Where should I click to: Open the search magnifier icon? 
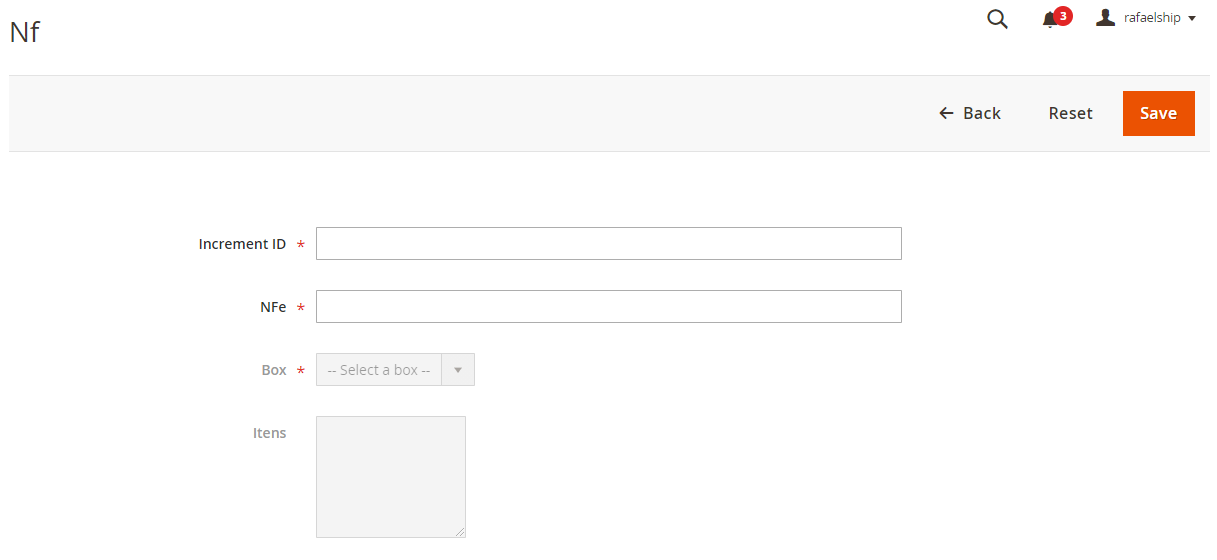coord(997,19)
